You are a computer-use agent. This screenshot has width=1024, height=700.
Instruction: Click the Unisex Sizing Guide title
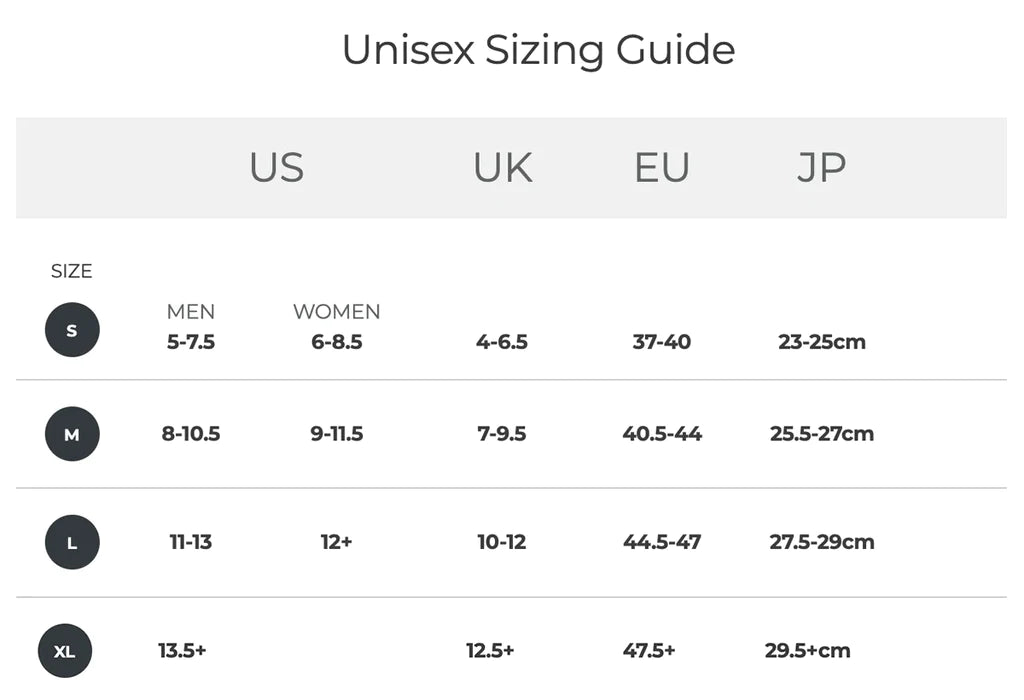(x=538, y=50)
